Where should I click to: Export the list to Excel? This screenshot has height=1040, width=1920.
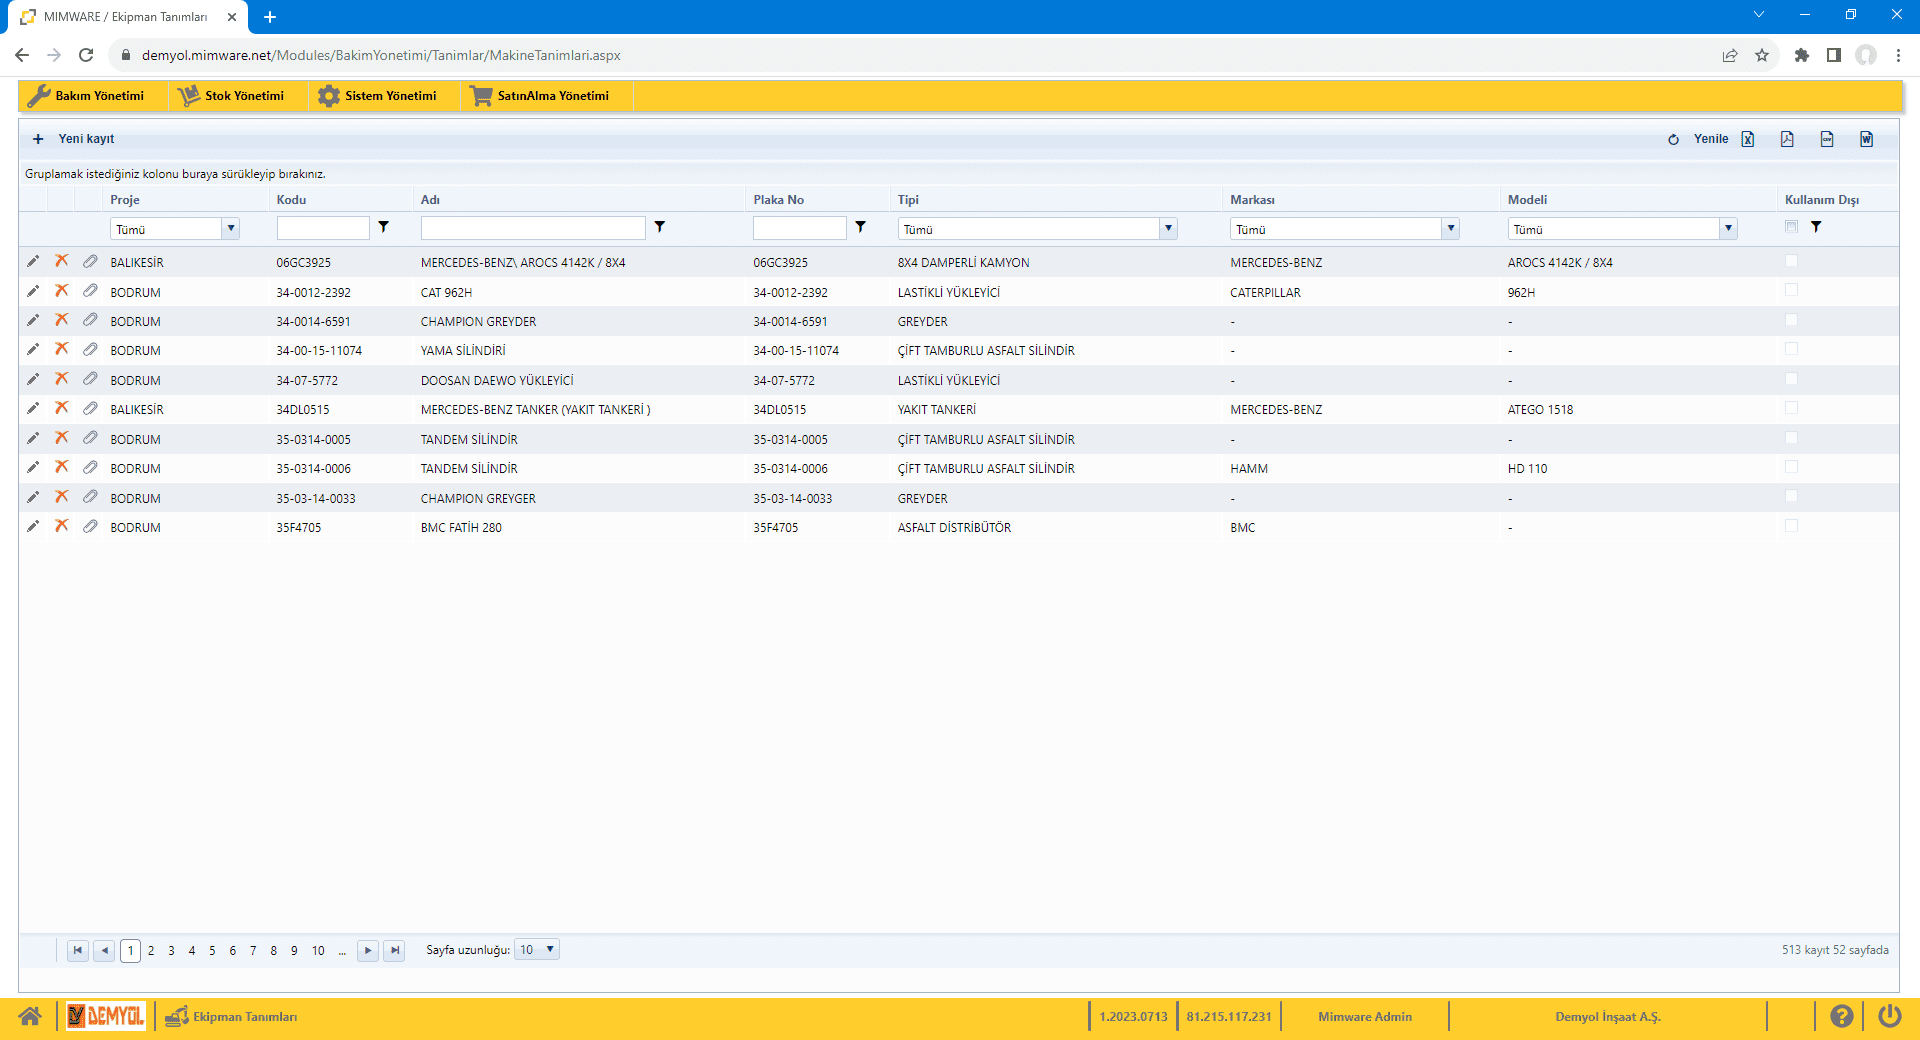click(1748, 139)
